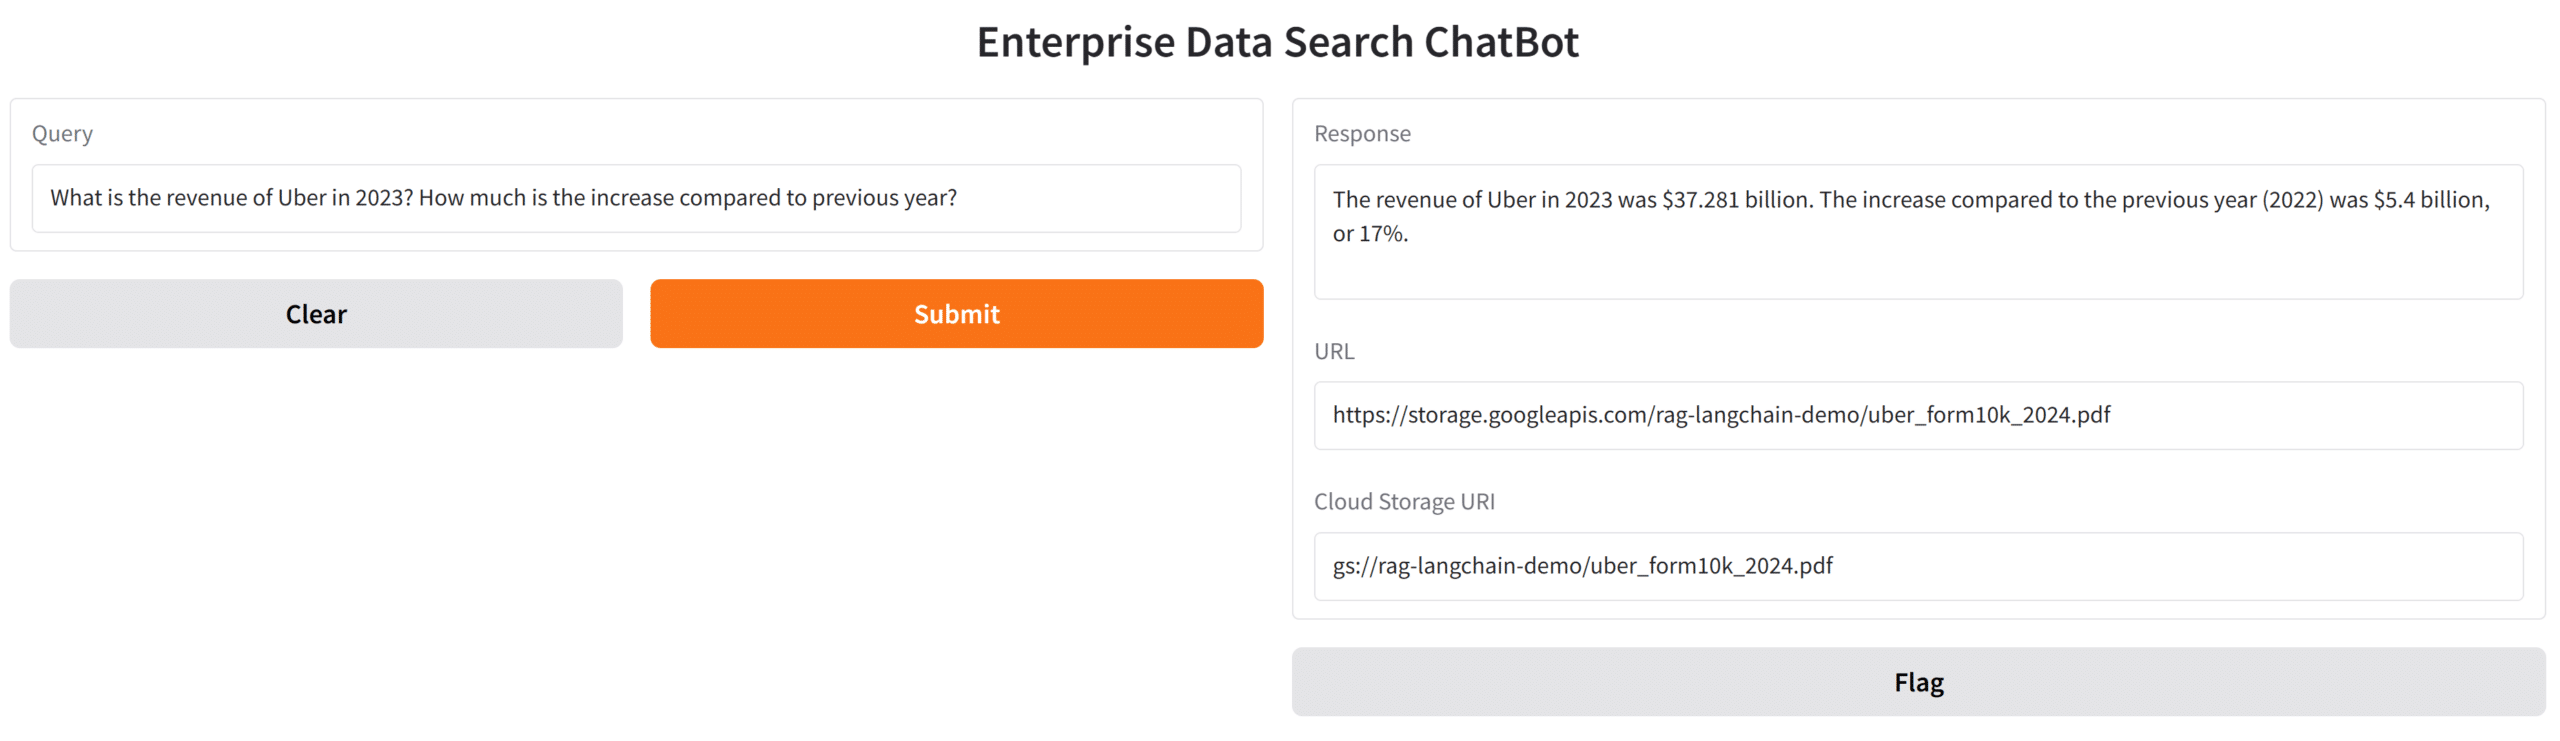This screenshot has width=2560, height=741.
Task: Click the Submit button
Action: tap(956, 314)
